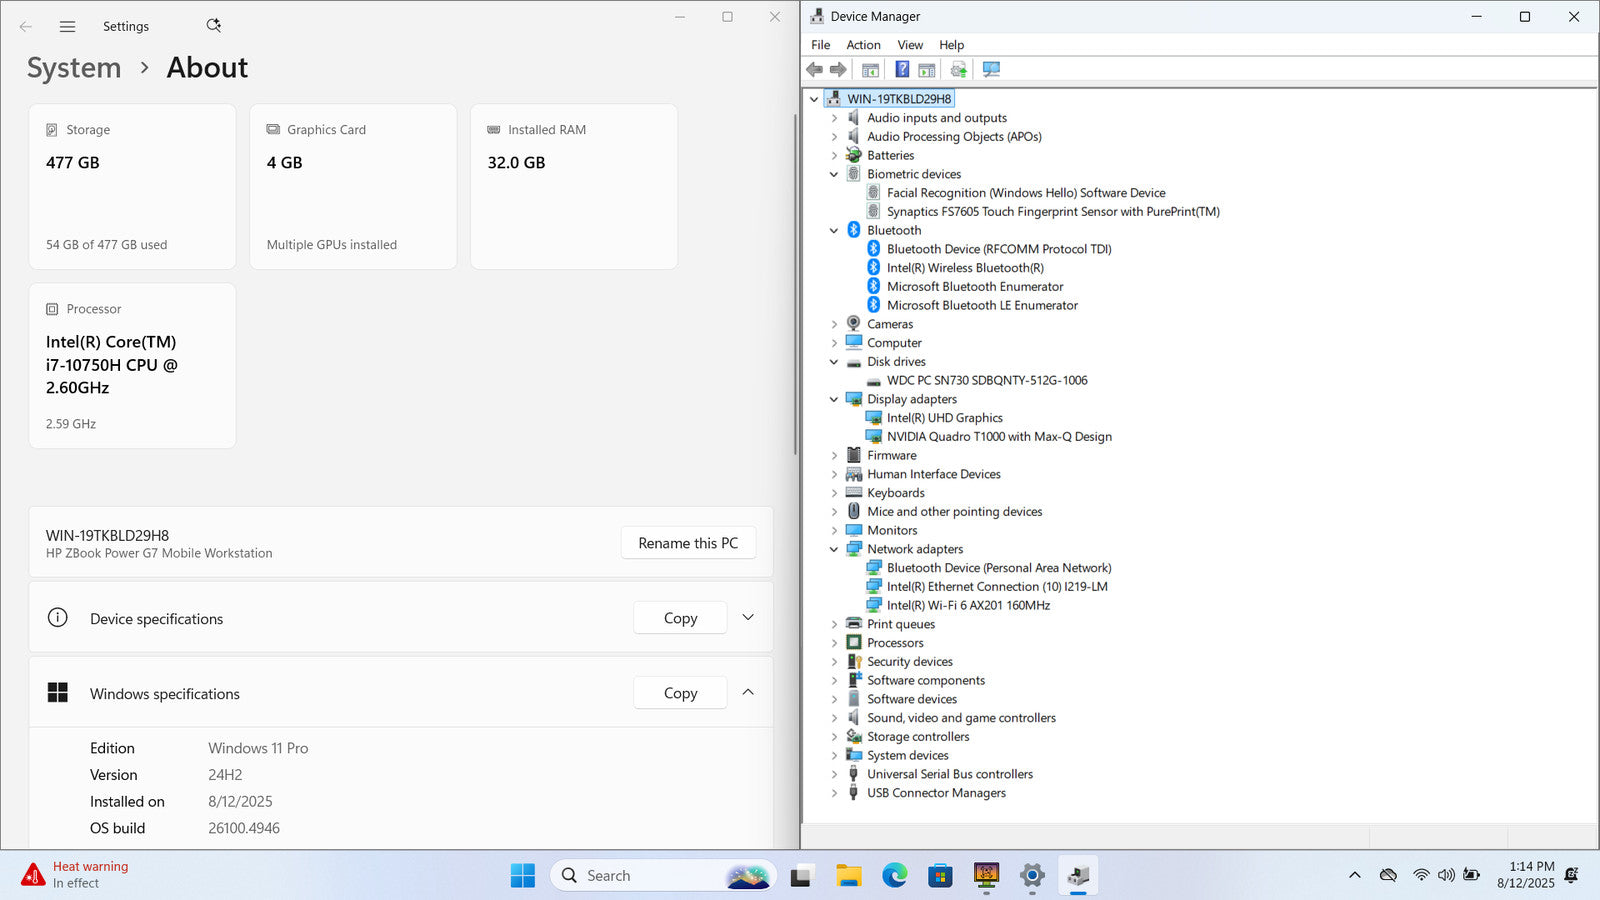The width and height of the screenshot is (1600, 900).
Task: Click the blue Help toolbar icon
Action: 902,70
